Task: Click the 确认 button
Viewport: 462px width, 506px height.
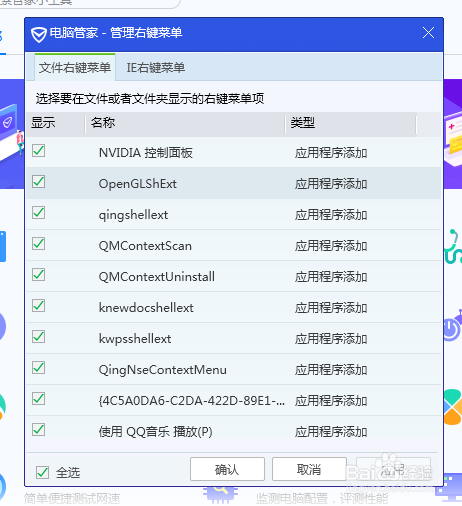Action: click(227, 469)
